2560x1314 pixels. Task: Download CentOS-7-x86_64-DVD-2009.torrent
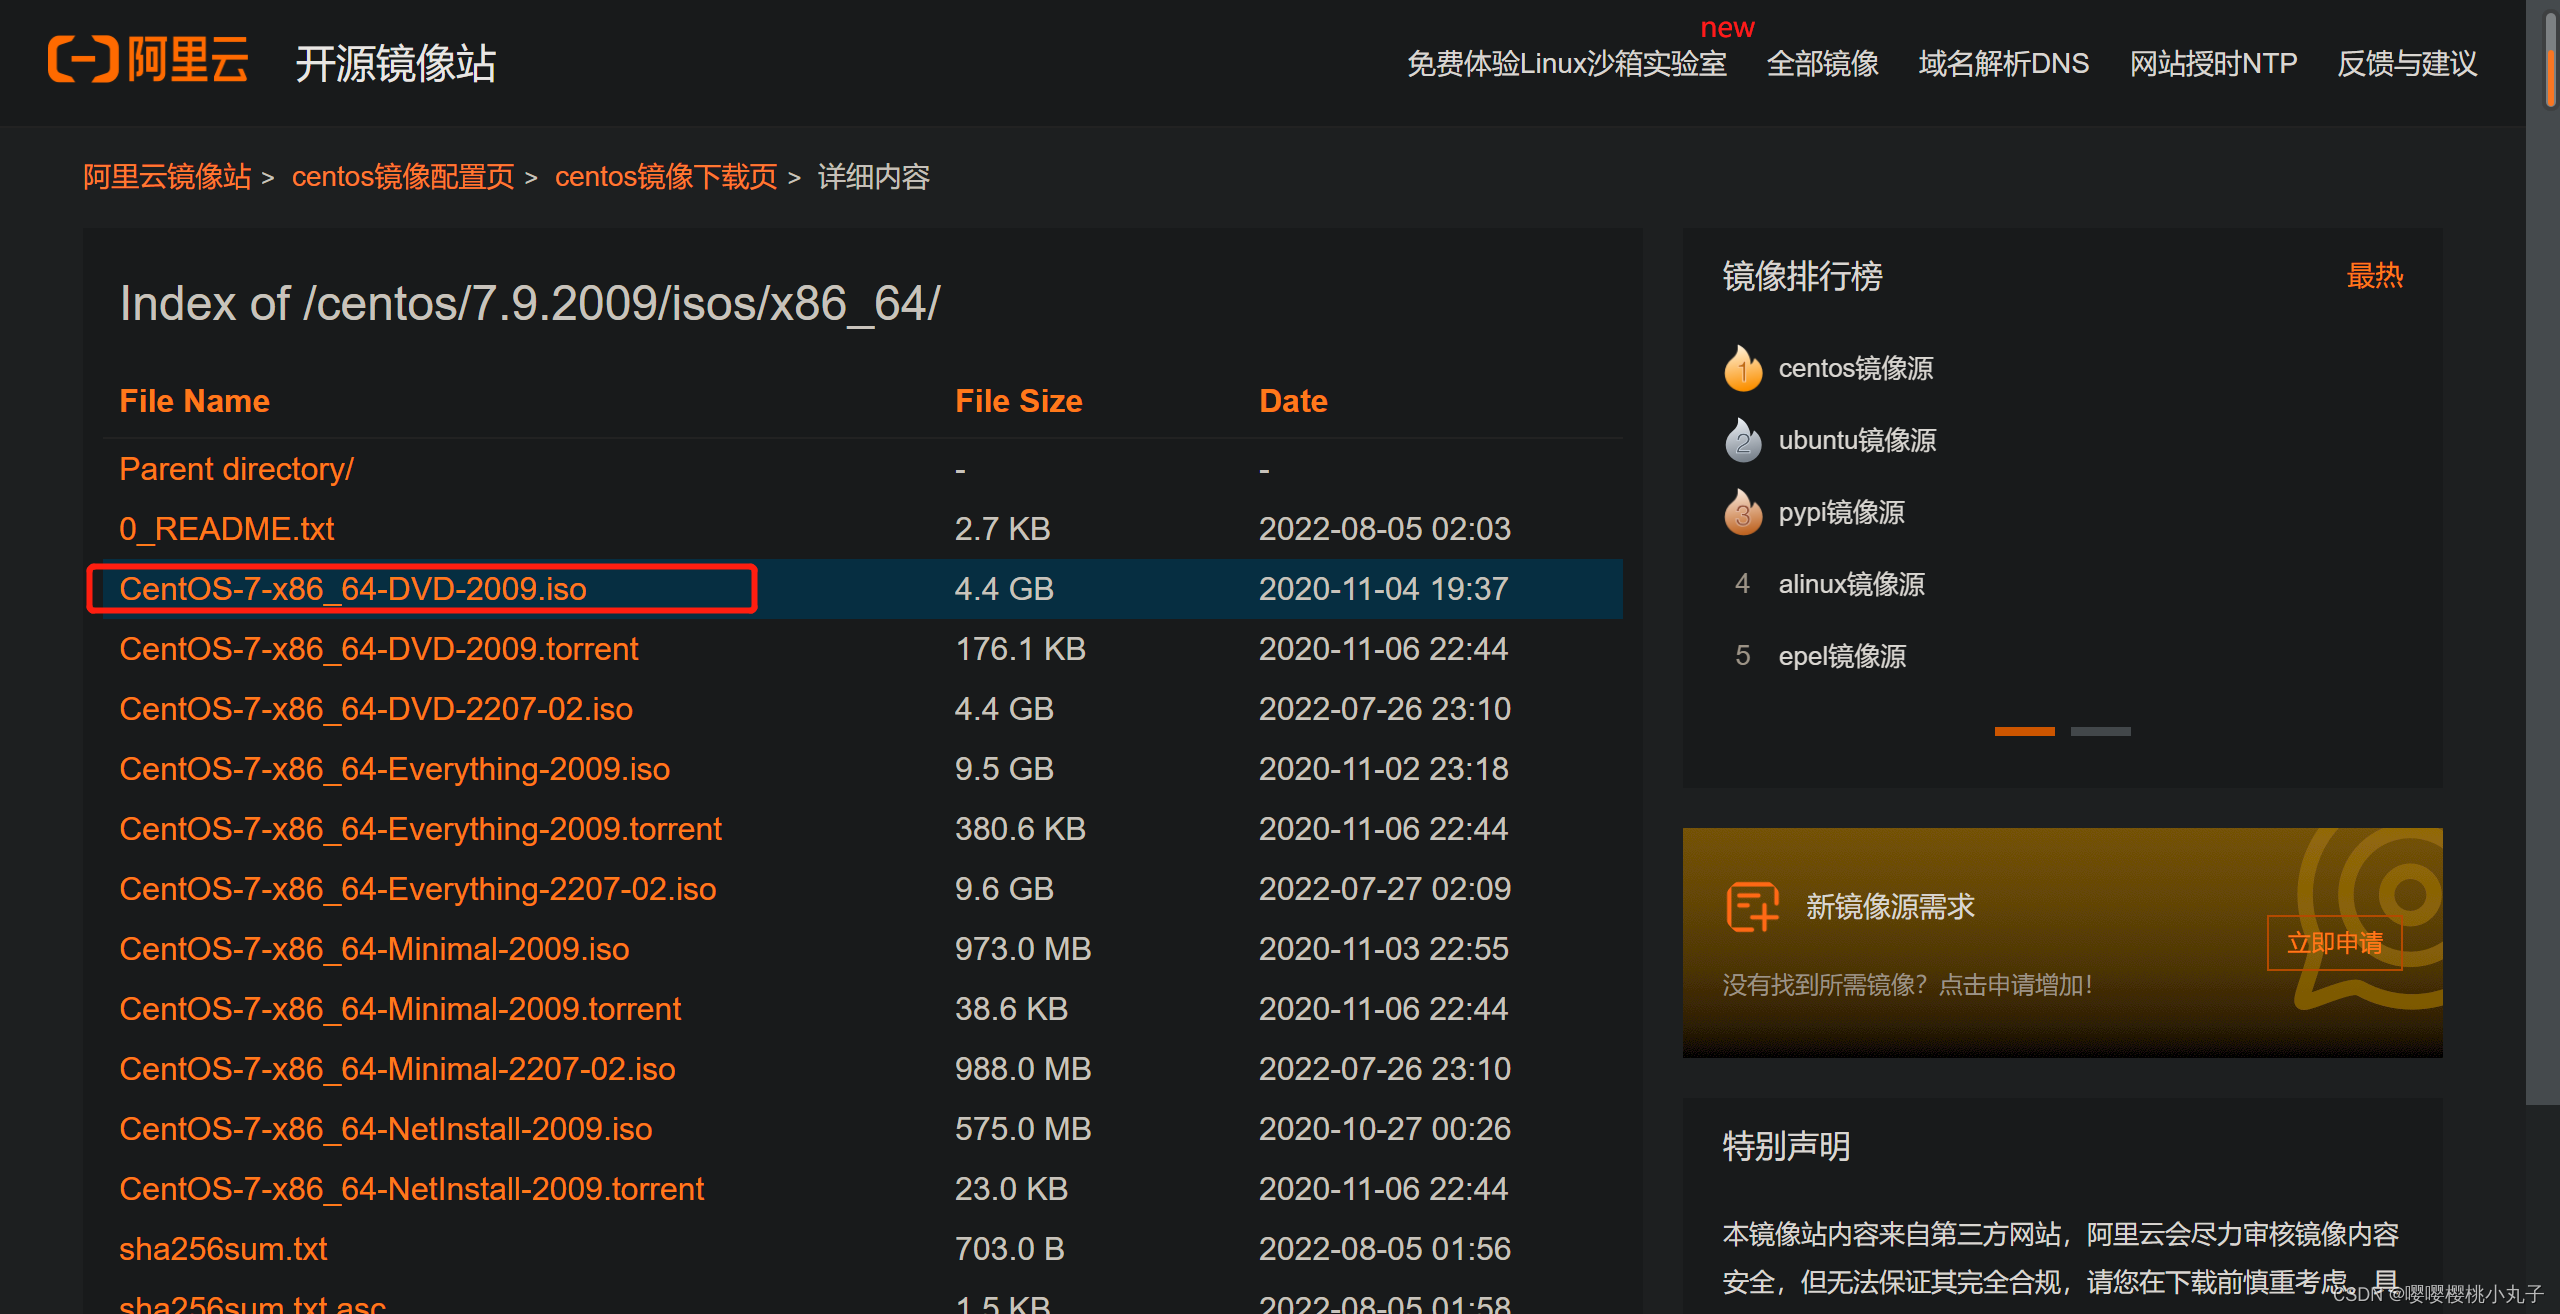[378, 649]
